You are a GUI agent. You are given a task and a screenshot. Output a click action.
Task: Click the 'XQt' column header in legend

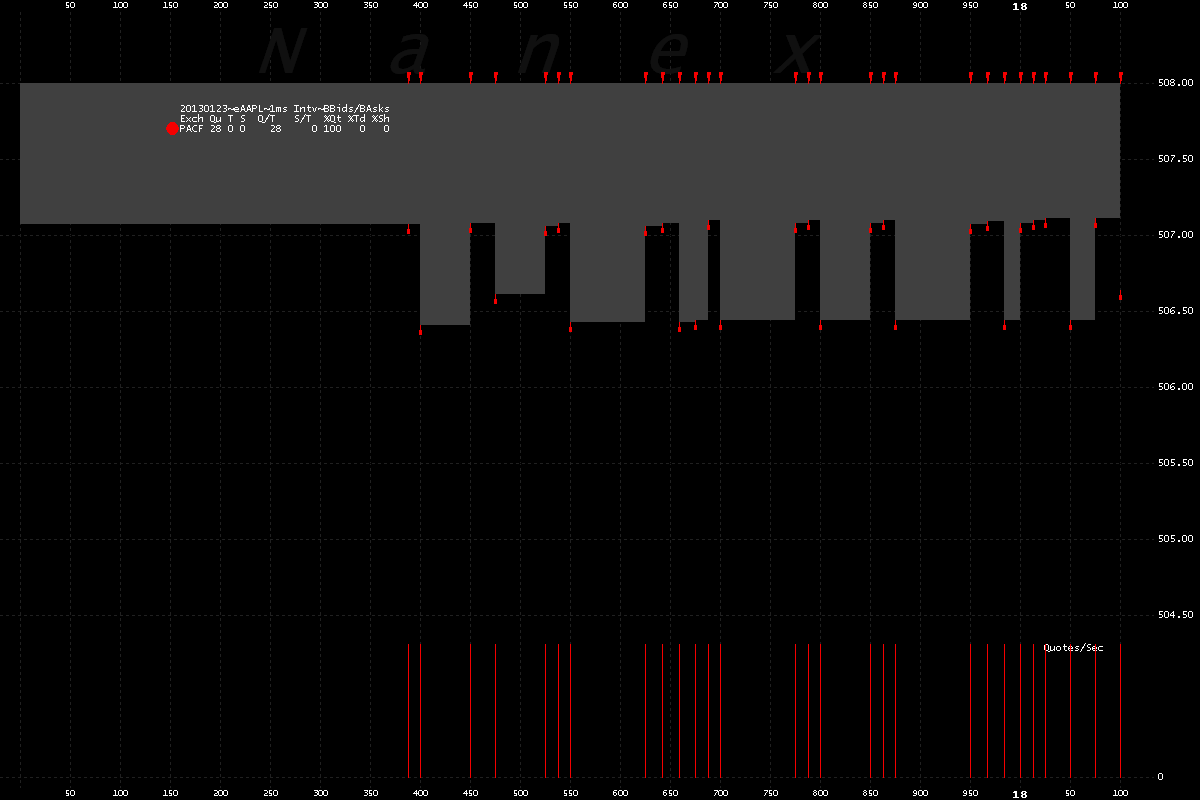[333, 119]
